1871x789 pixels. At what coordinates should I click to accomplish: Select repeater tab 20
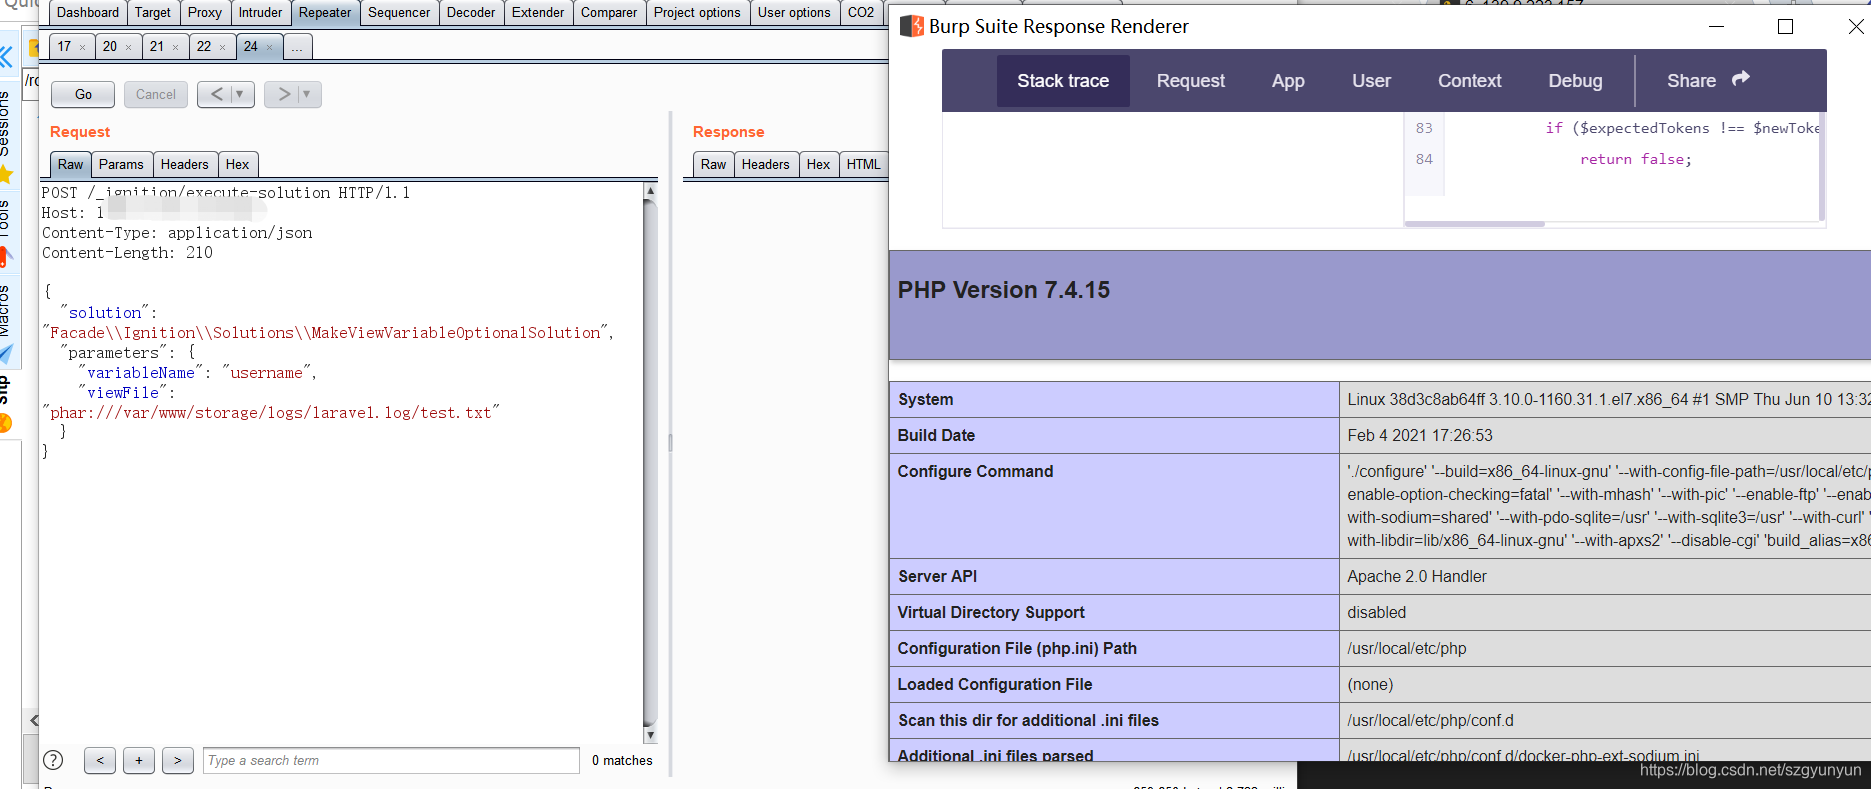tap(110, 46)
